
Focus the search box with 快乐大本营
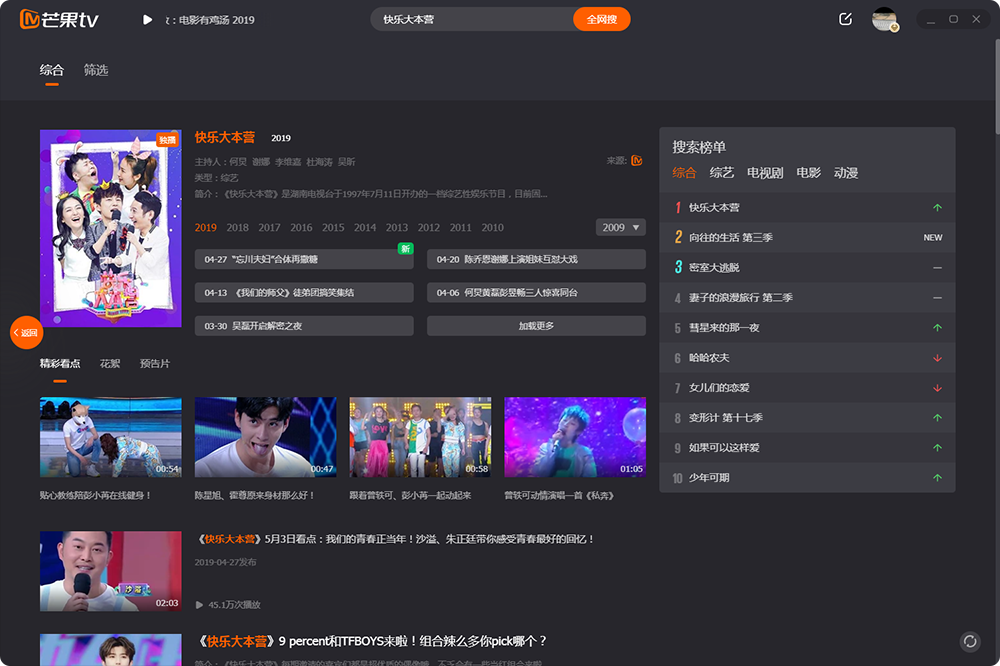click(x=472, y=19)
